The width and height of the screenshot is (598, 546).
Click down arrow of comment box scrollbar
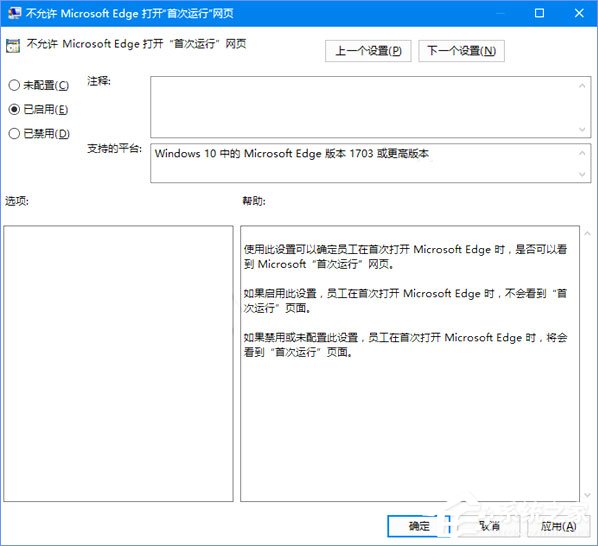(x=582, y=129)
